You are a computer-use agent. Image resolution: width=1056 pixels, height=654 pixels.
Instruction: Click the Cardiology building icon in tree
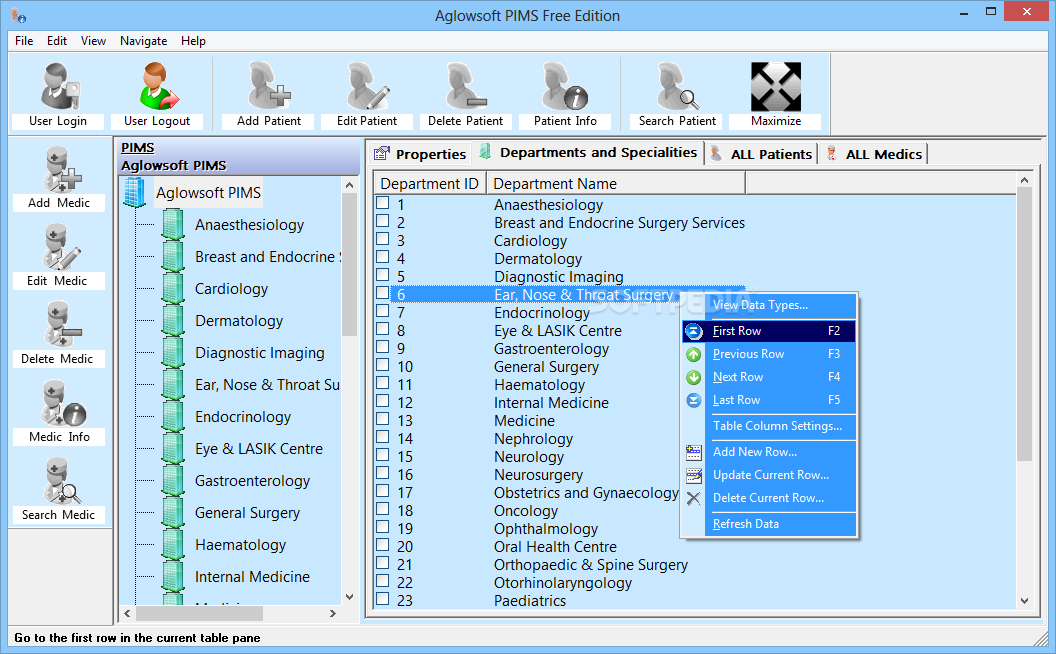click(173, 288)
